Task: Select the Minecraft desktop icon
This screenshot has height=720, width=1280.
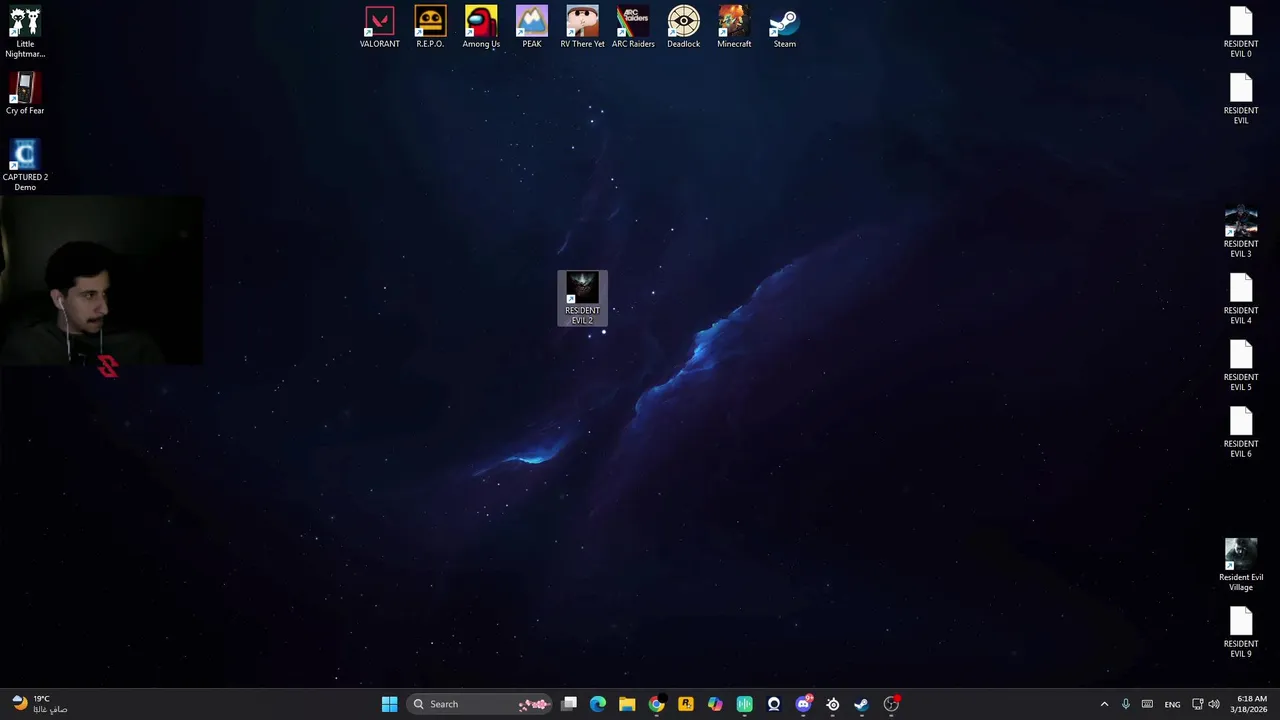Action: click(734, 28)
